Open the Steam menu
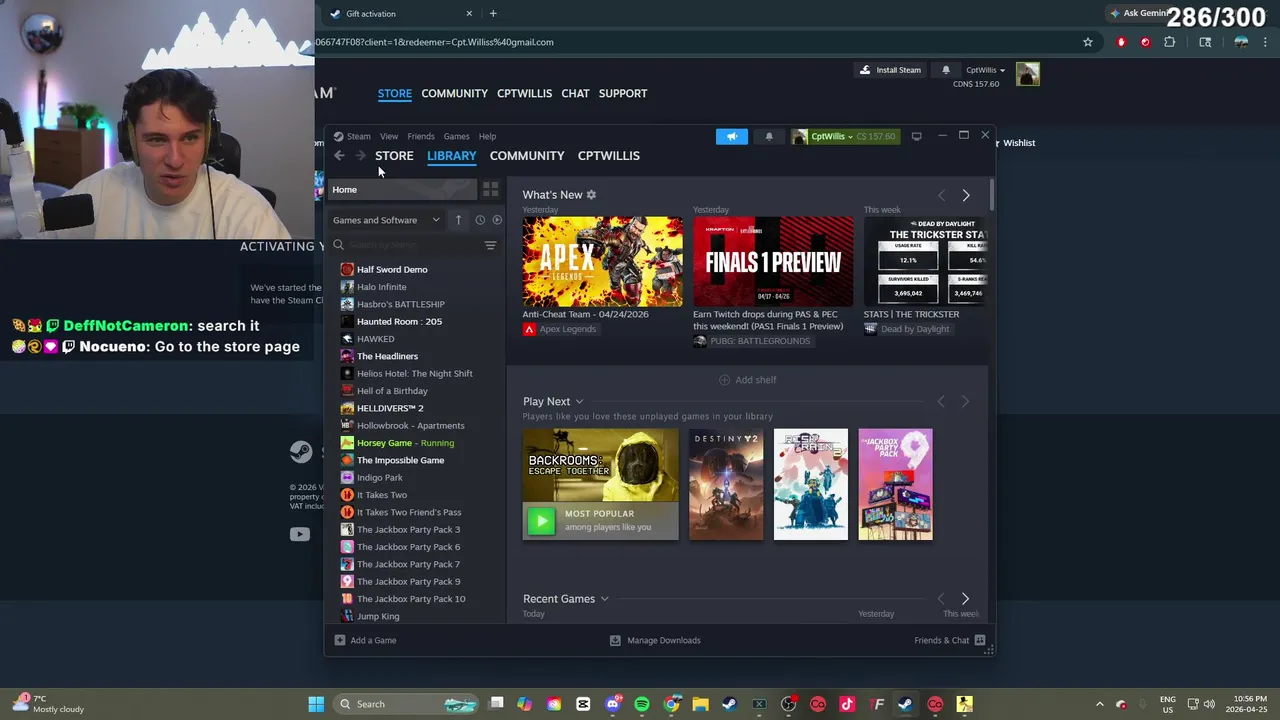The height and width of the screenshot is (720, 1280). pos(358,136)
